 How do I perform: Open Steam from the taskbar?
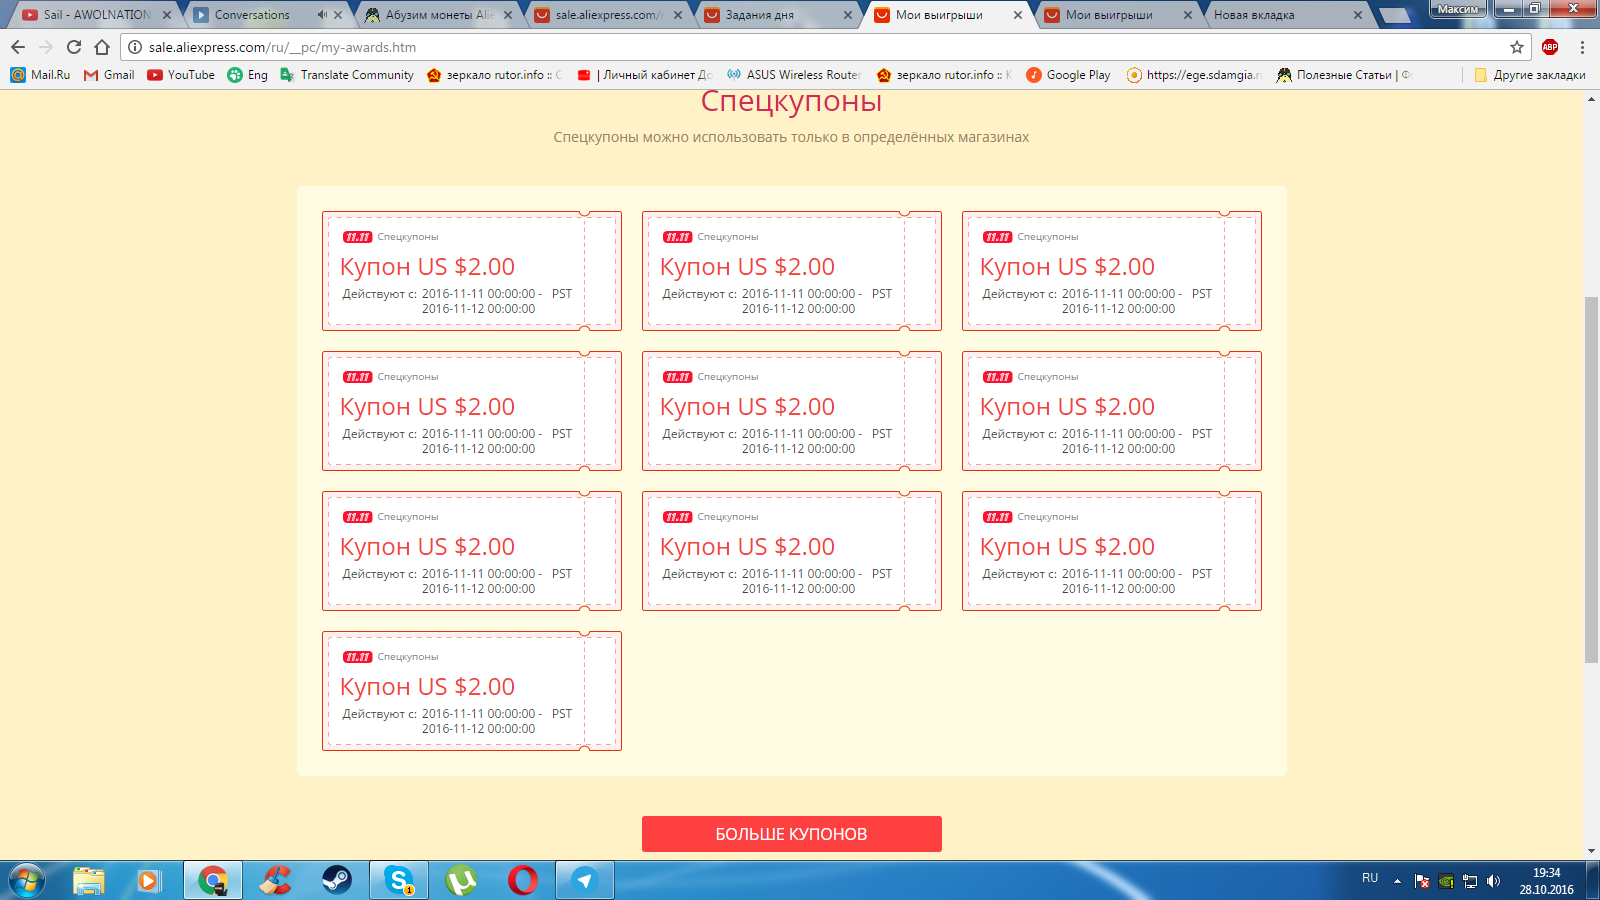(336, 880)
